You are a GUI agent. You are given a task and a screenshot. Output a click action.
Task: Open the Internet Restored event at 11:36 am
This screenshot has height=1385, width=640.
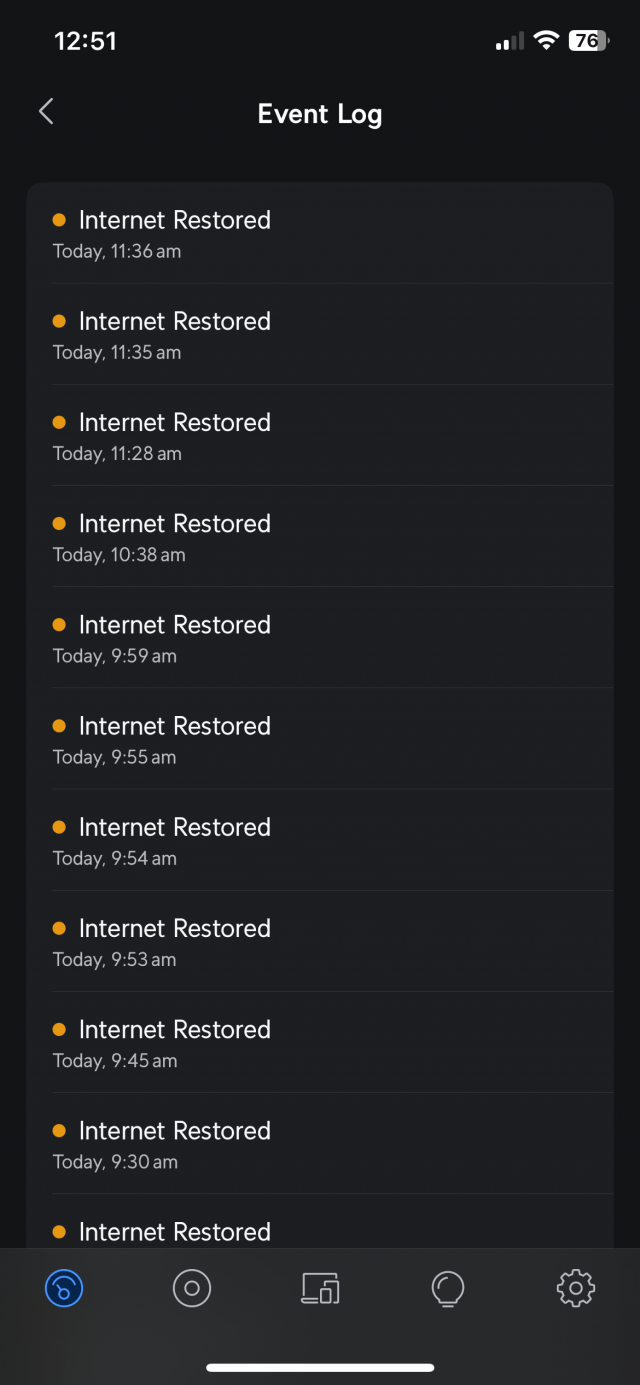point(320,233)
